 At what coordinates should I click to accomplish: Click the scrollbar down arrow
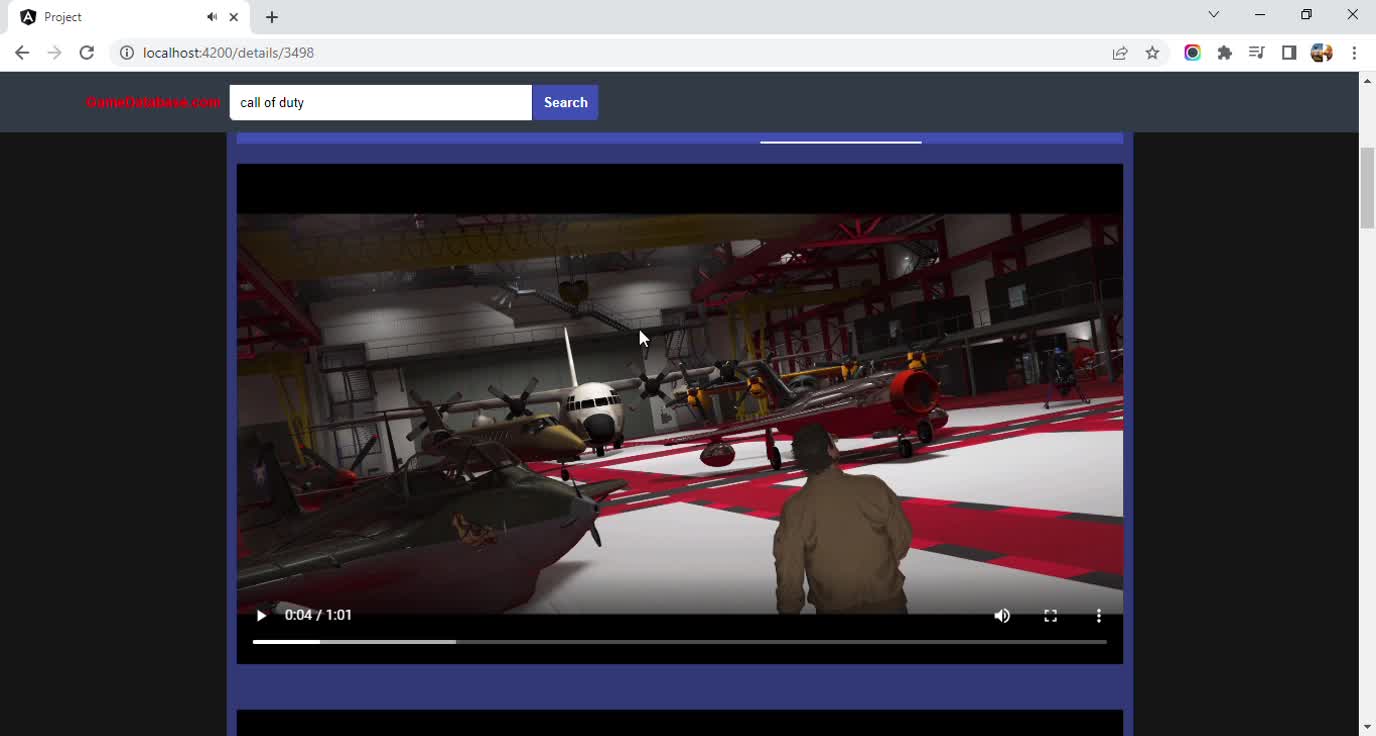click(x=1367, y=727)
